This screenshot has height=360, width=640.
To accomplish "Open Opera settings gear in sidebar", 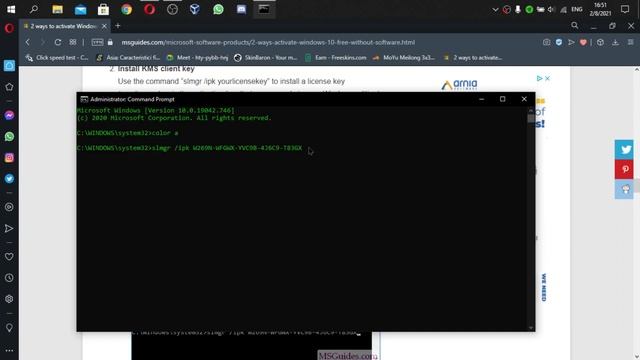I will tap(9, 299).
